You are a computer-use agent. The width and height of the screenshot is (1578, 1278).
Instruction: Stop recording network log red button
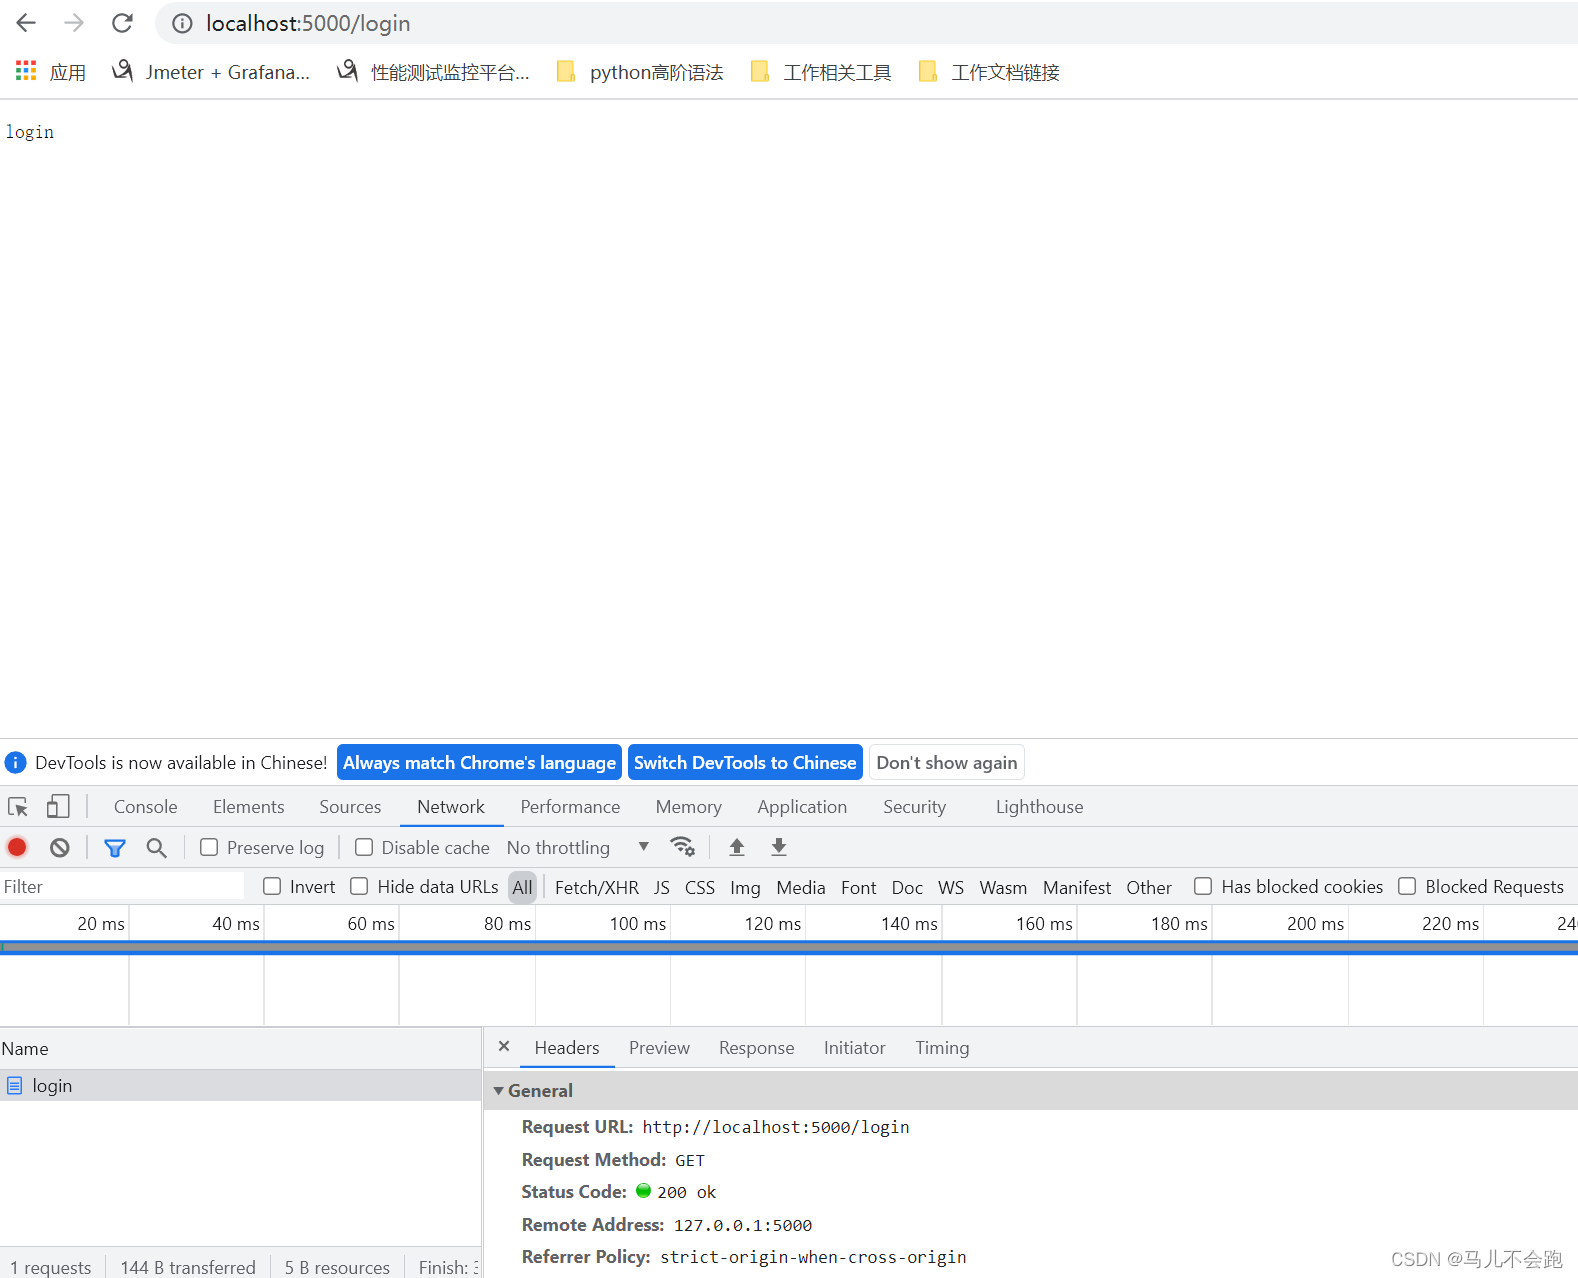[x=17, y=848]
